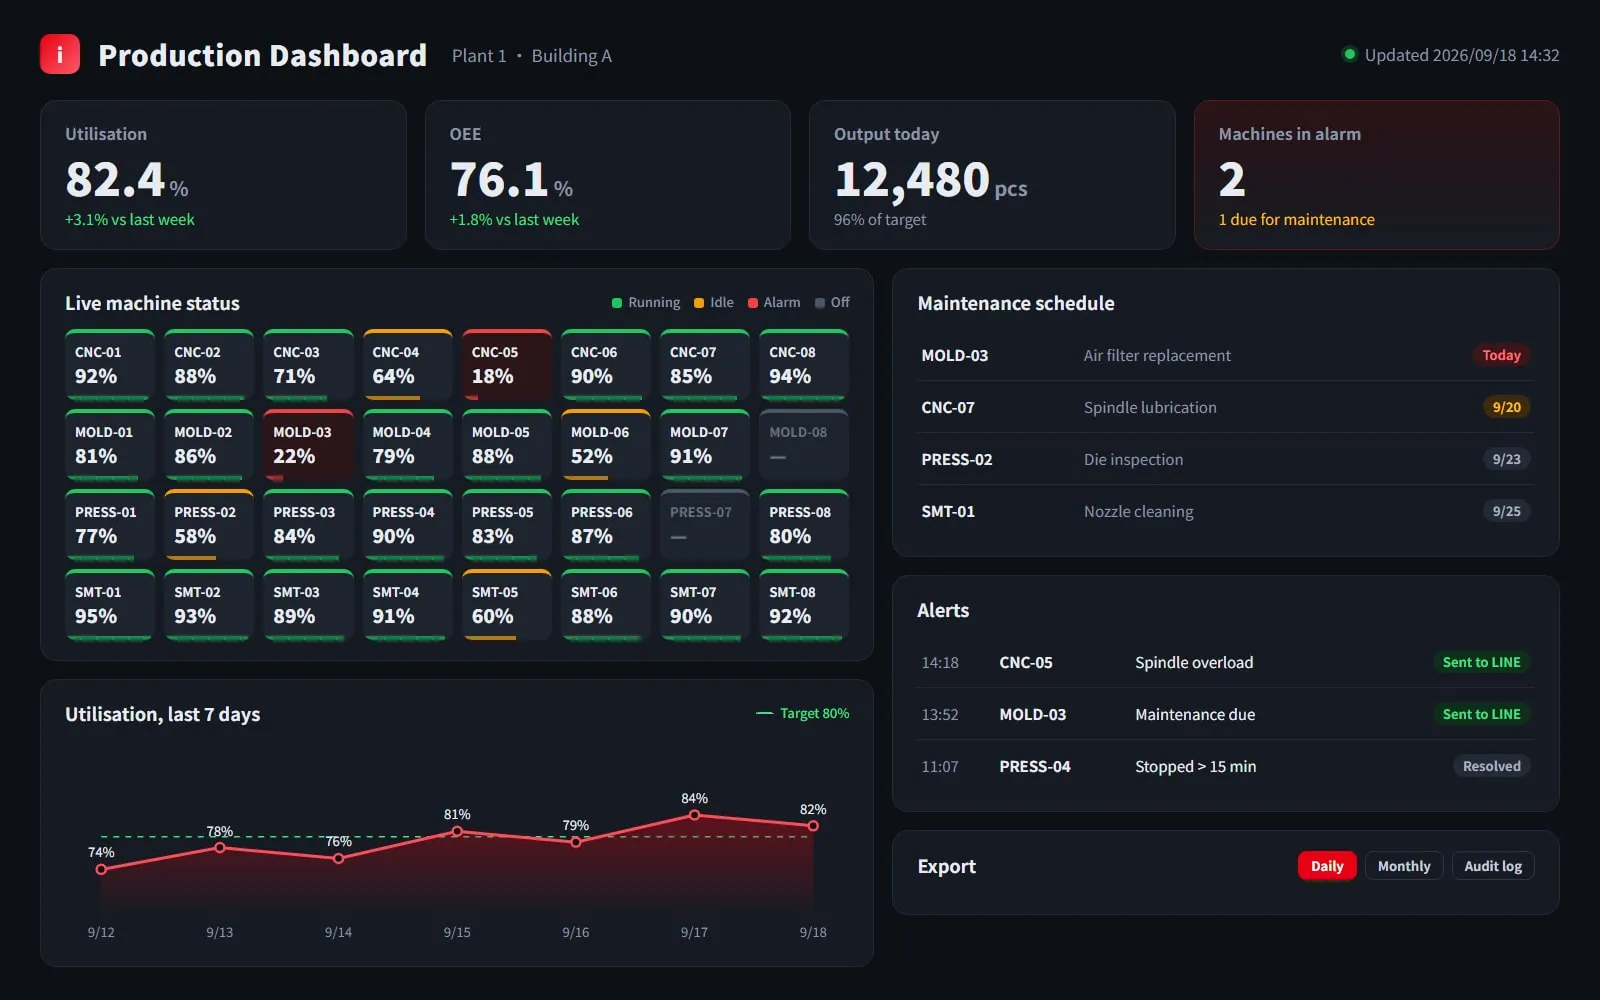Image resolution: width=1600 pixels, height=1000 pixels.
Task: Click the 9/18 chart point at 82%
Action: click(813, 826)
